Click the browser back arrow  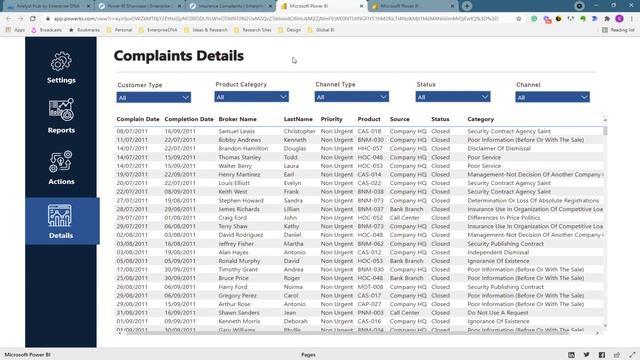point(9,19)
